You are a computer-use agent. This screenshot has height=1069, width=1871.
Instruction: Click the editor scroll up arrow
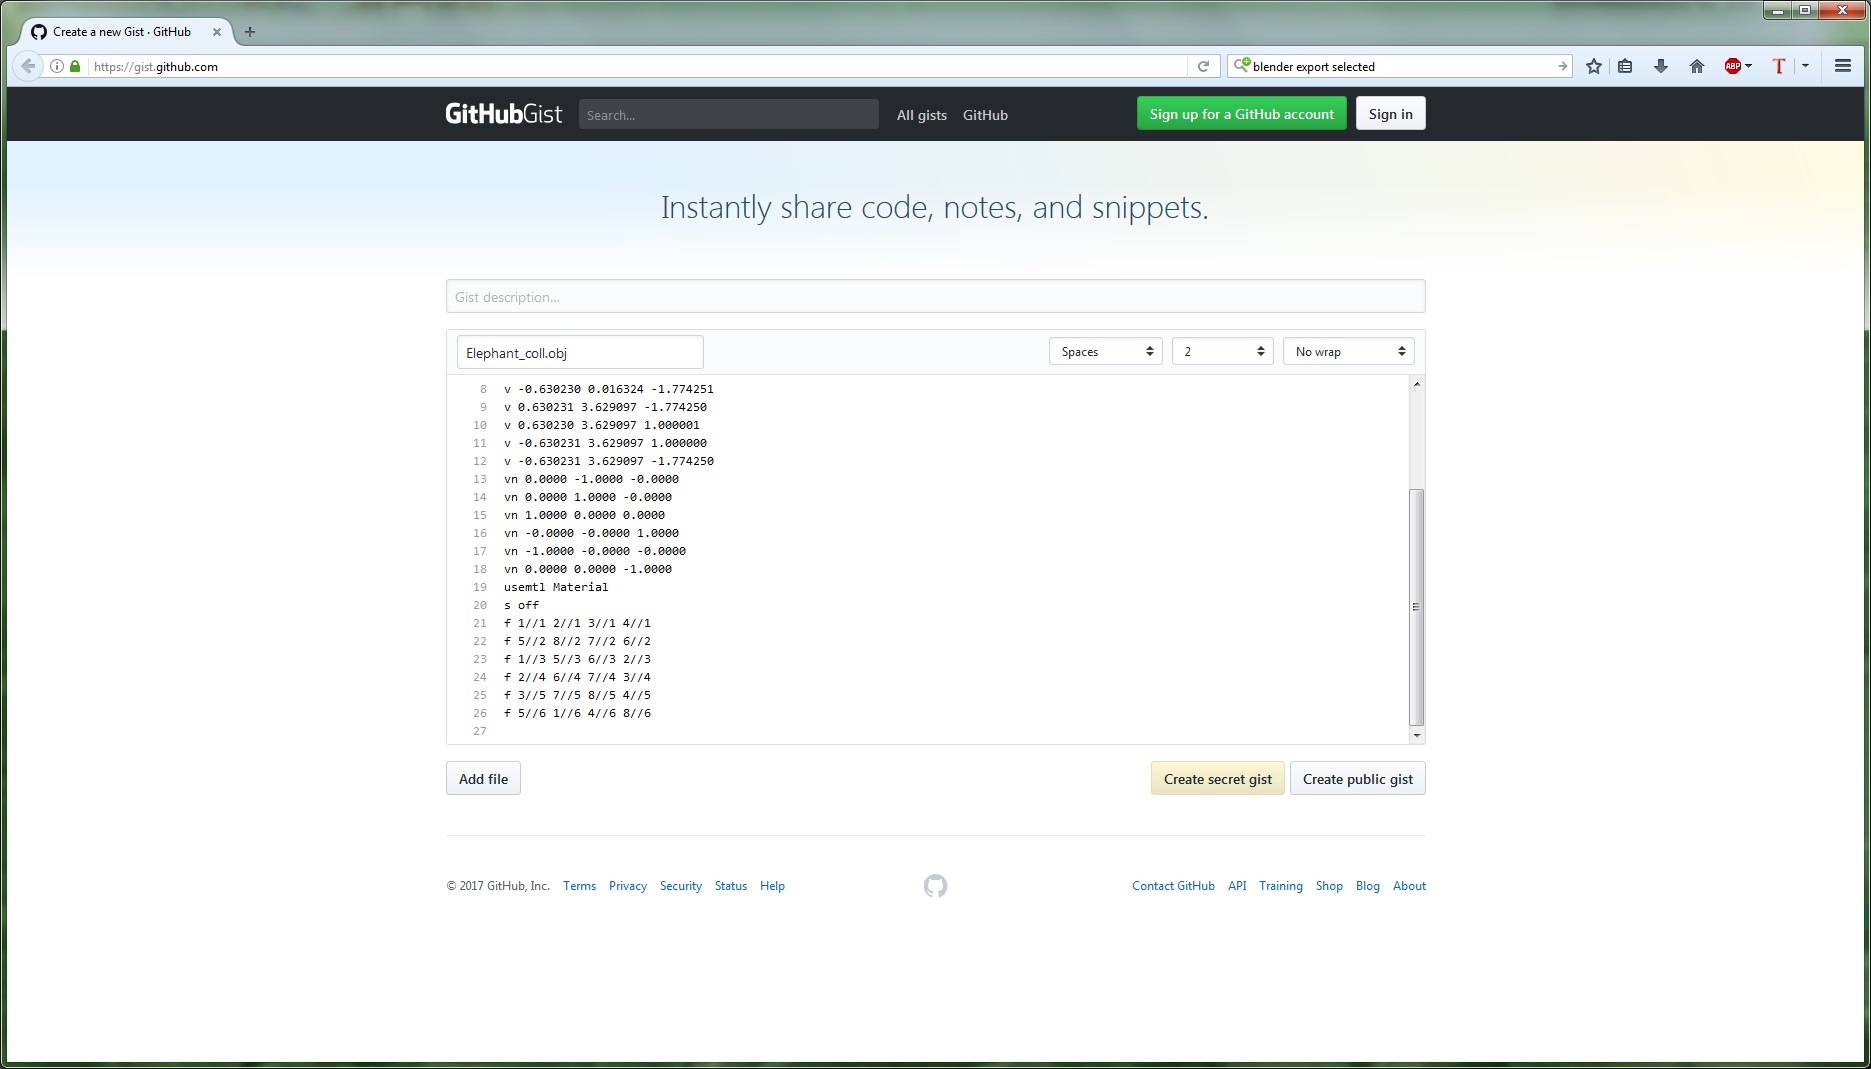1416,384
